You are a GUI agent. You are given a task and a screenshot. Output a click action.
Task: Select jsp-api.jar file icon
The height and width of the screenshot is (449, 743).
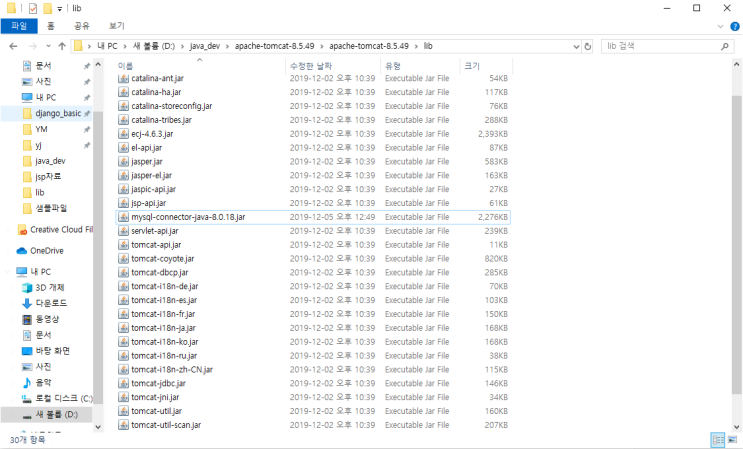click(123, 203)
